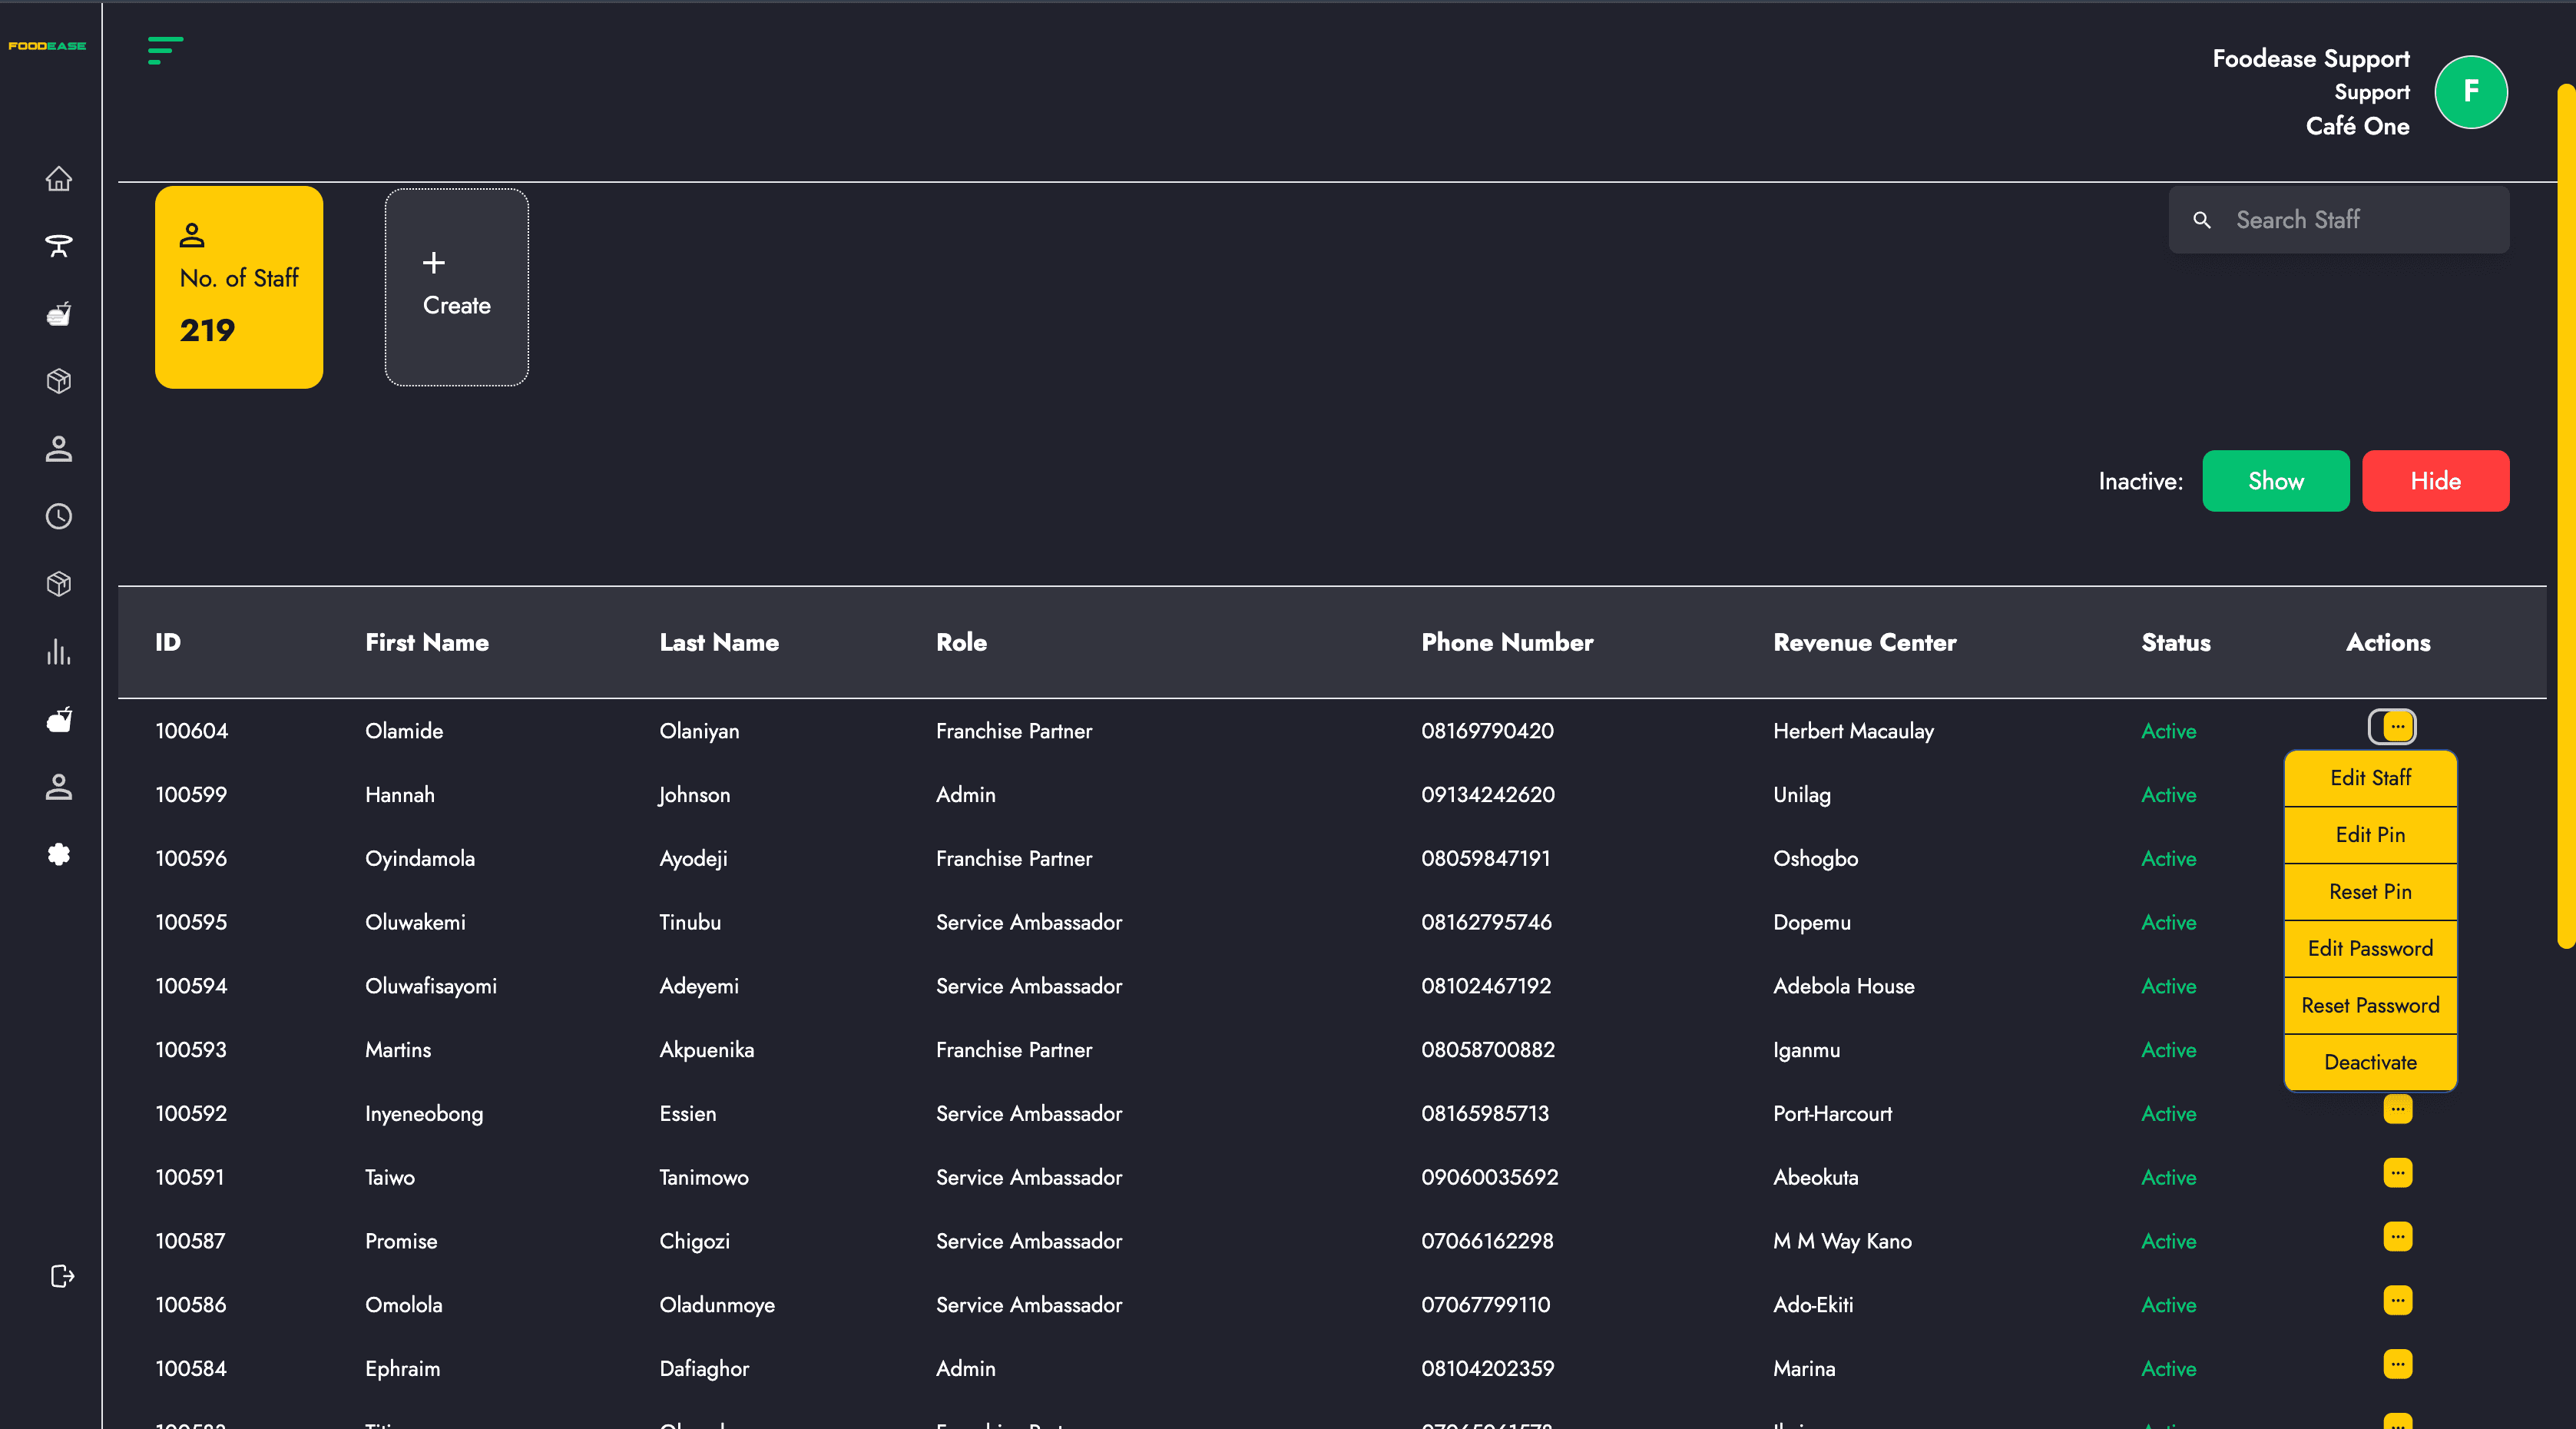Open the clock icon in sidebar

point(59,516)
